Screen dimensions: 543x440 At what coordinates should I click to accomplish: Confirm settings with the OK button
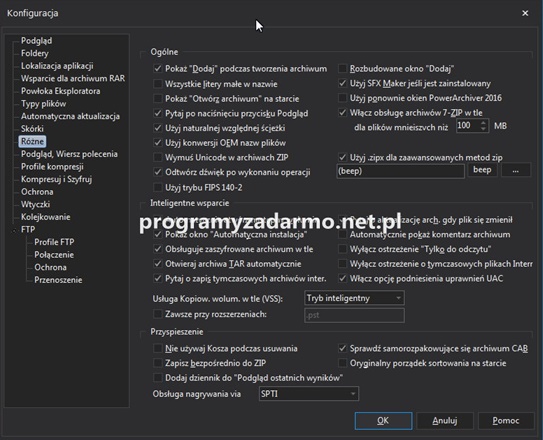pos(383,421)
